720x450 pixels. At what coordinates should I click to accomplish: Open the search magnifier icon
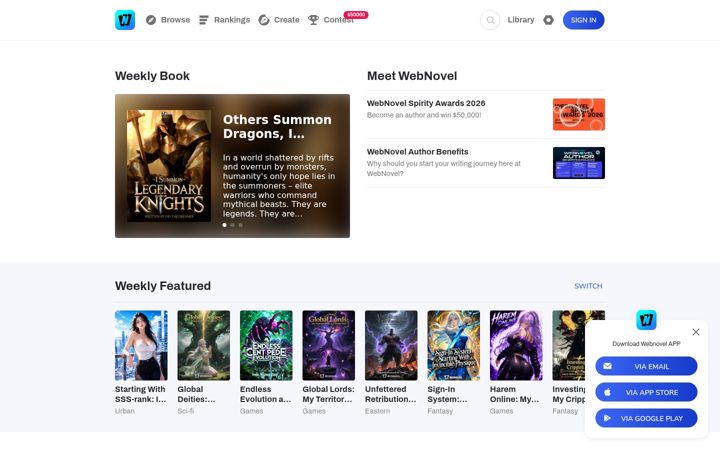point(490,20)
